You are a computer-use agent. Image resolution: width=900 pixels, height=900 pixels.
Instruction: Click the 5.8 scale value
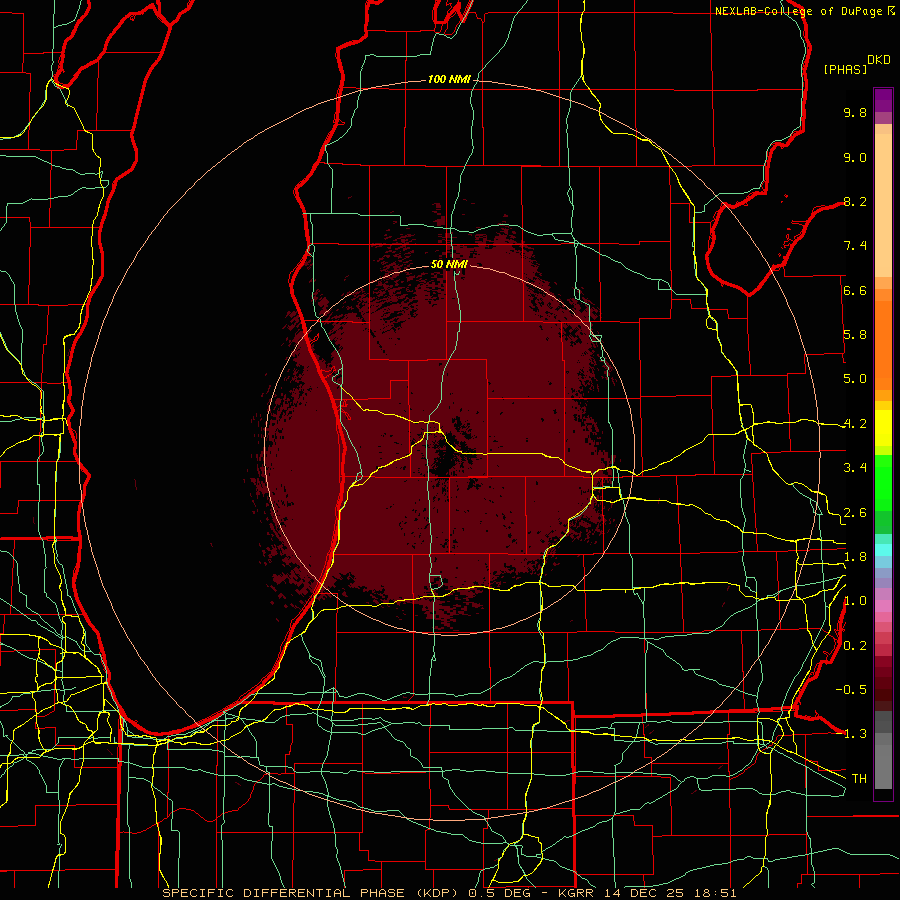[x=855, y=335]
